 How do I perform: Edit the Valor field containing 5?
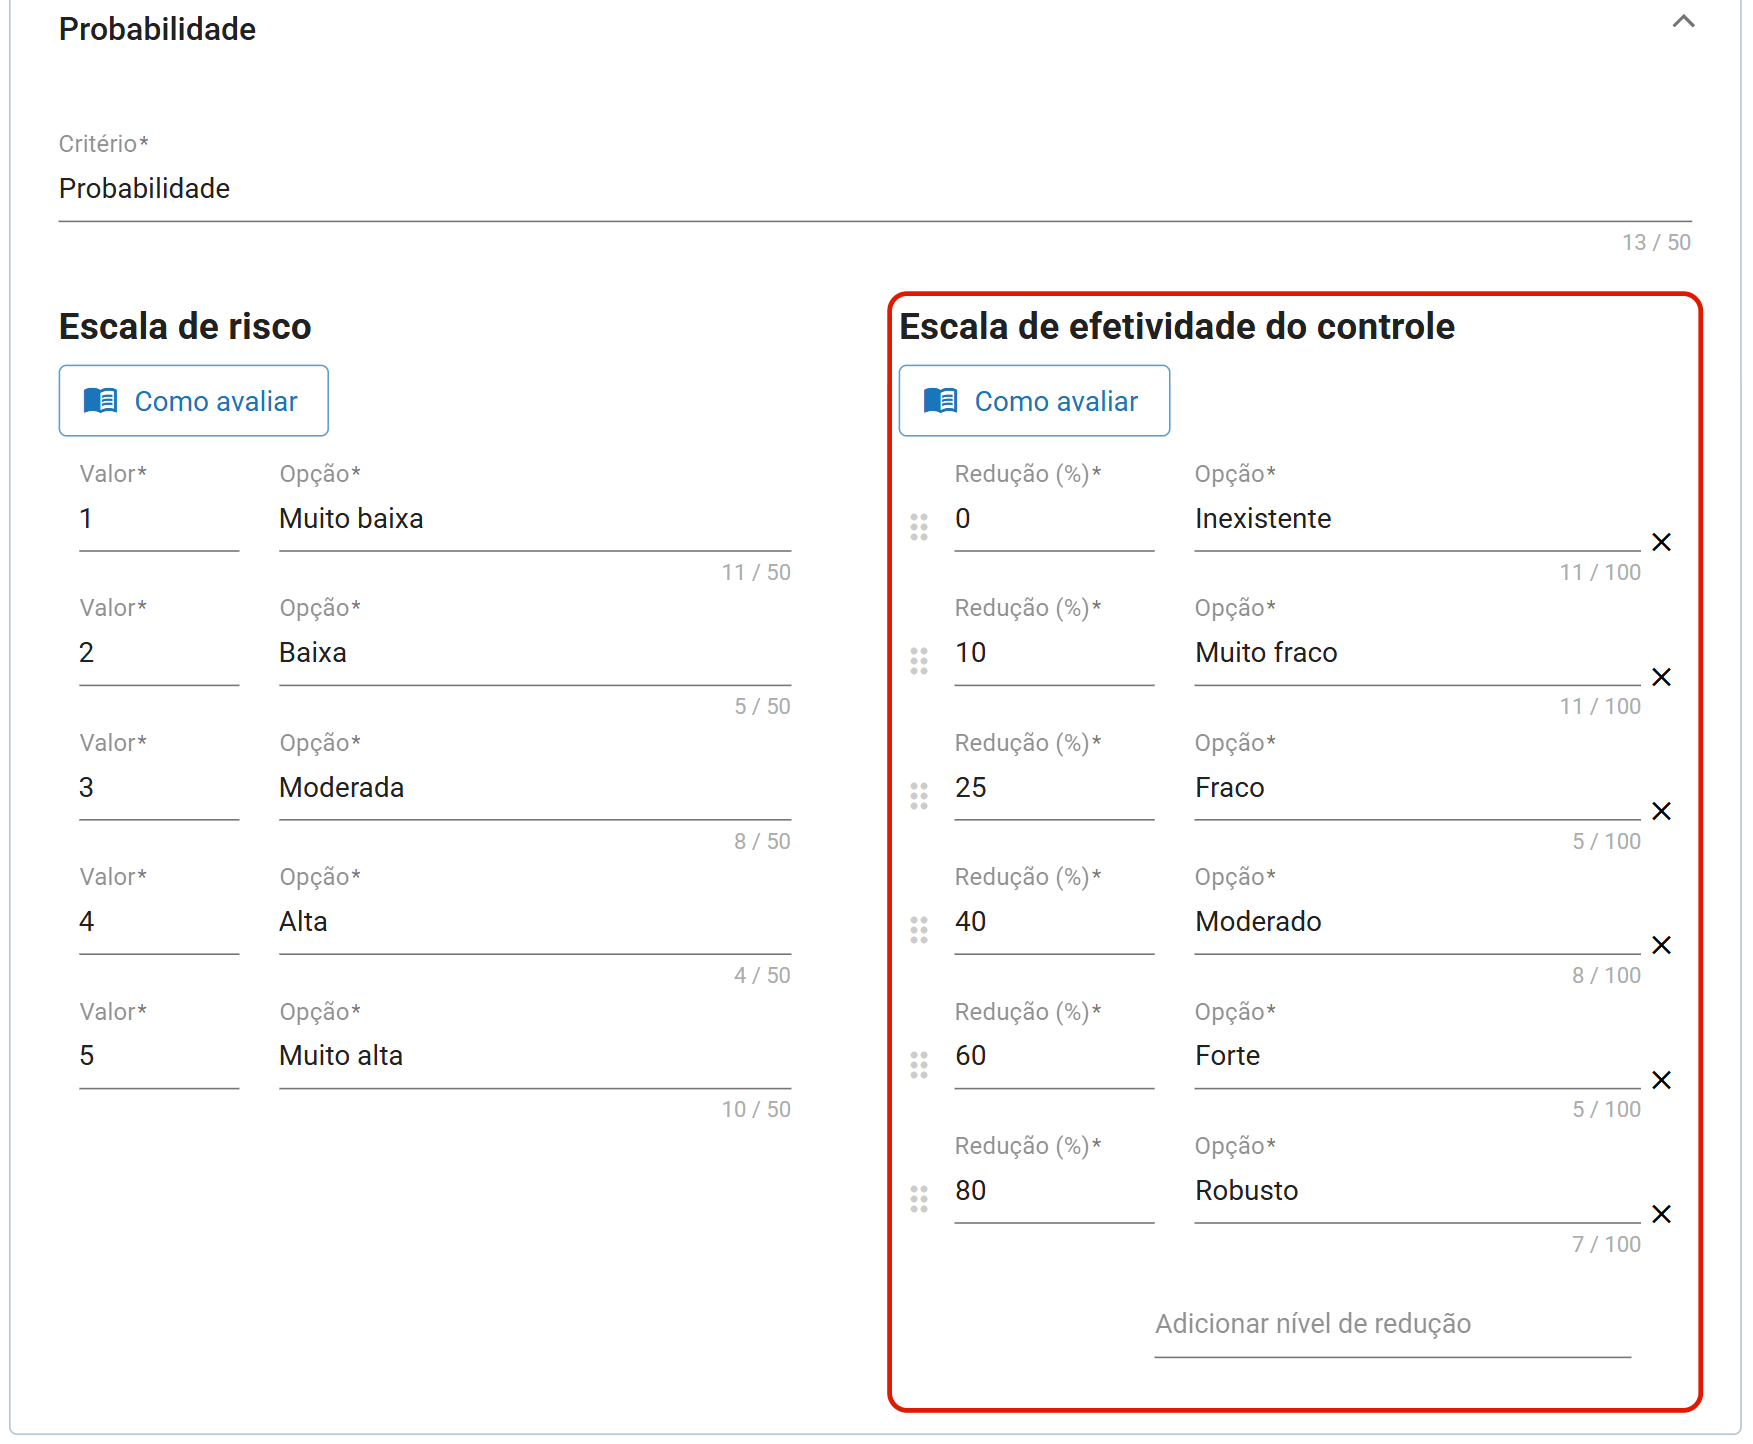159,1056
